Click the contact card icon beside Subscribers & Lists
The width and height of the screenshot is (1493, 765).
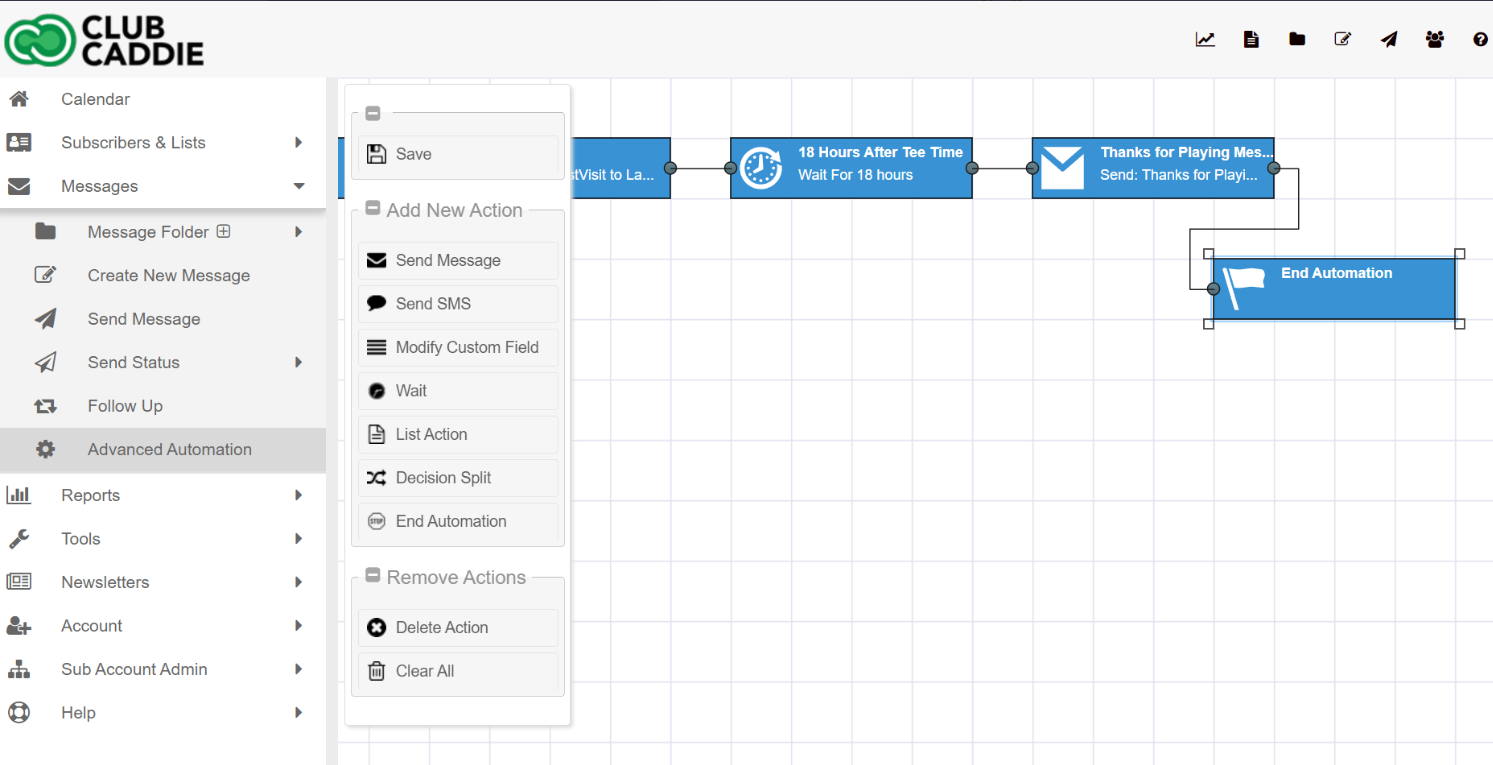[19, 142]
